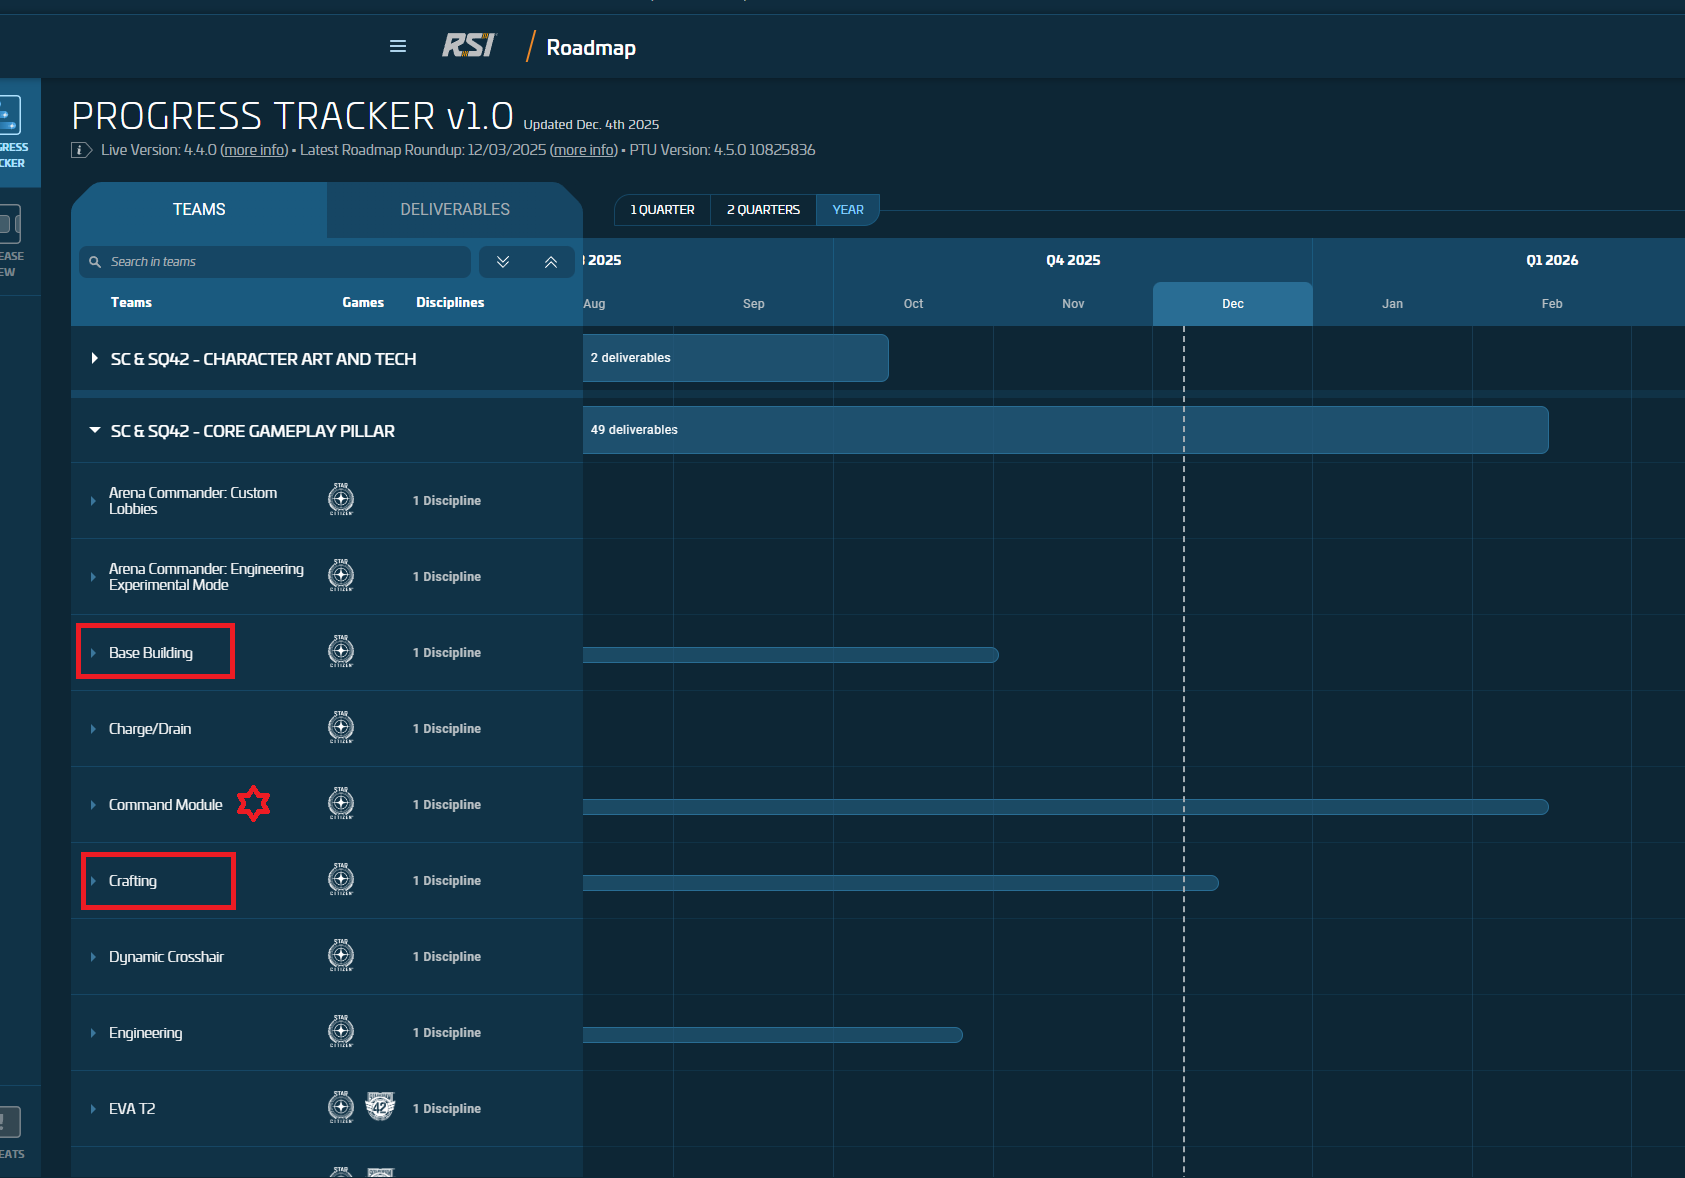Click the RSI logo

pyautogui.click(x=469, y=46)
